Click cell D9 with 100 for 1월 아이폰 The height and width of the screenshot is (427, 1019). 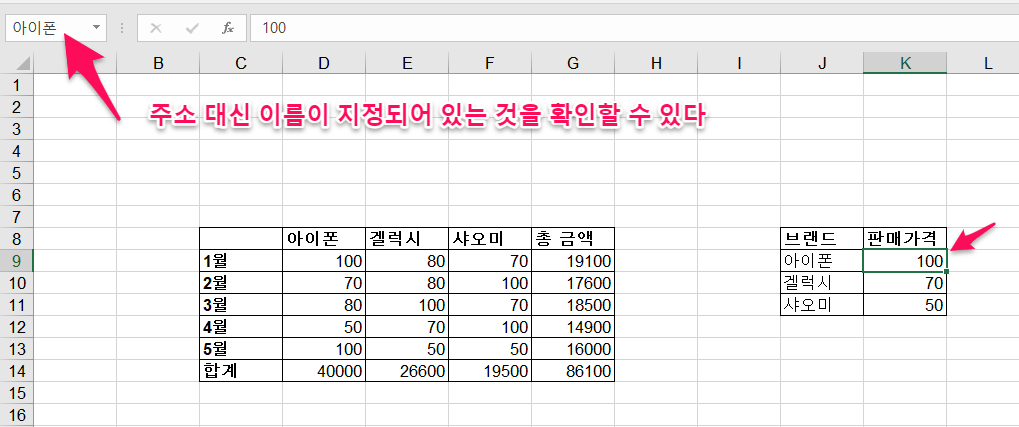click(324, 261)
